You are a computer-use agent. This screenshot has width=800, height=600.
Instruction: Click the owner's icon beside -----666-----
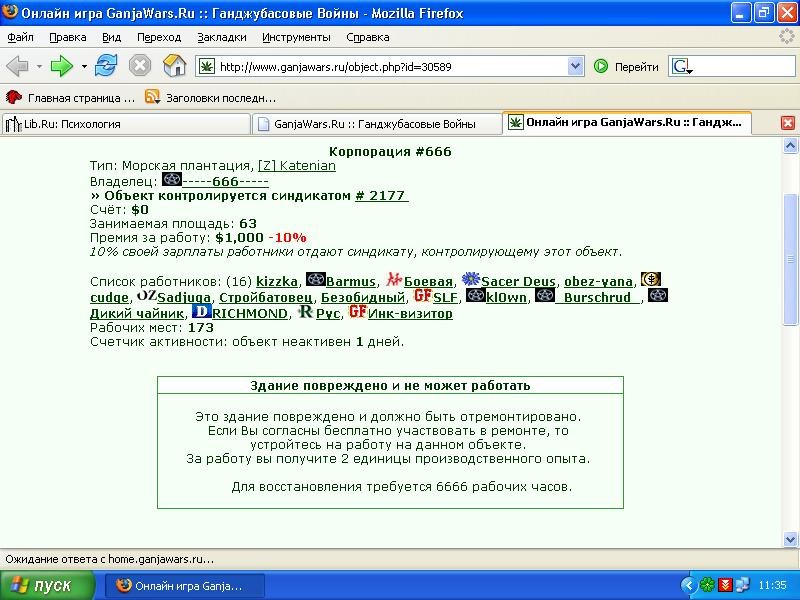[x=171, y=179]
